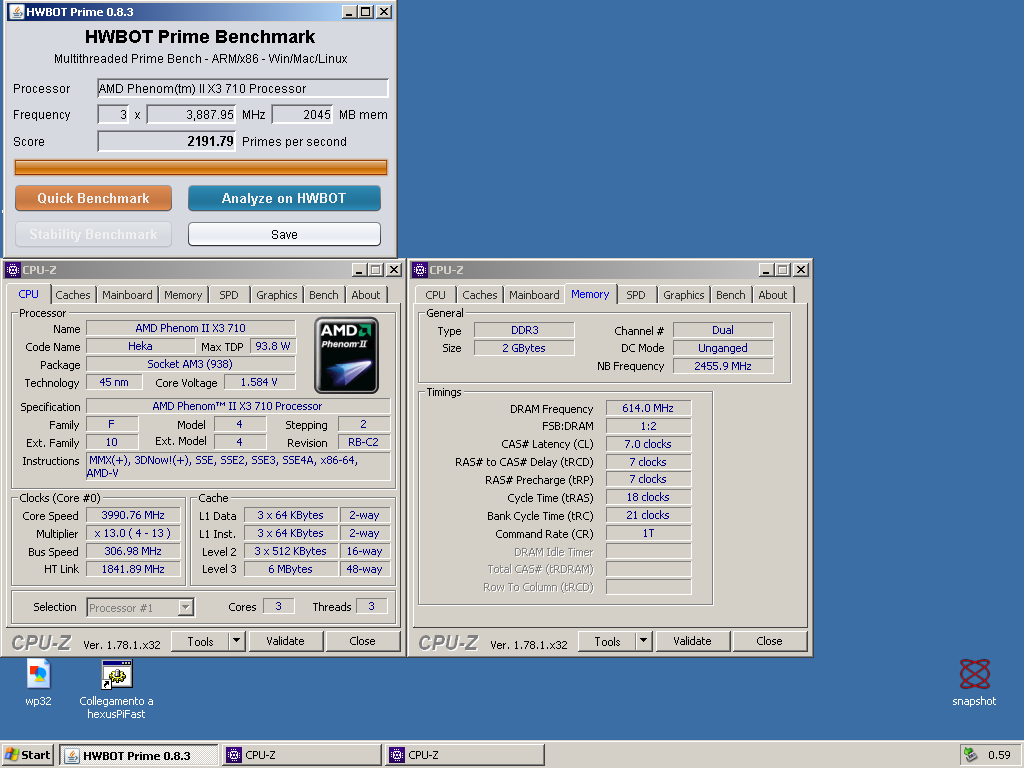Screen dimensions: 1024x768
Task: Click the Package value Socket AM3 (938)
Action: point(191,364)
